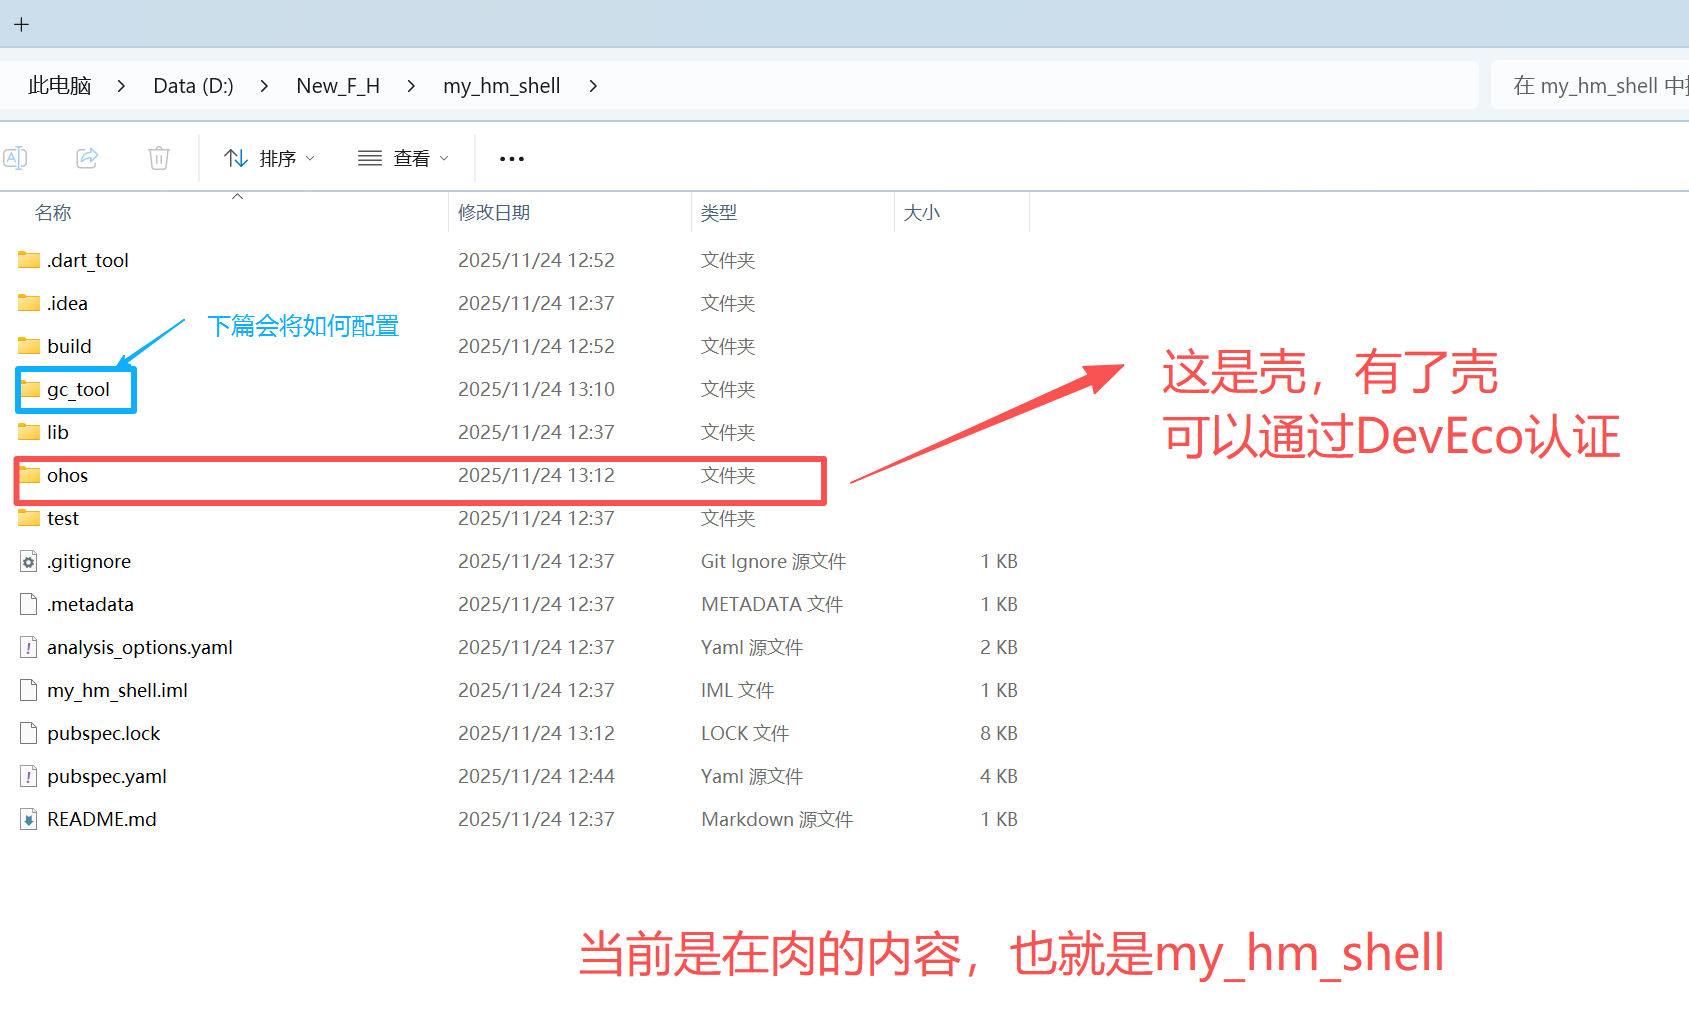Screen dimensions: 1689x1035
Task: Click the Rename icon in the toolbar
Action: click(16, 158)
